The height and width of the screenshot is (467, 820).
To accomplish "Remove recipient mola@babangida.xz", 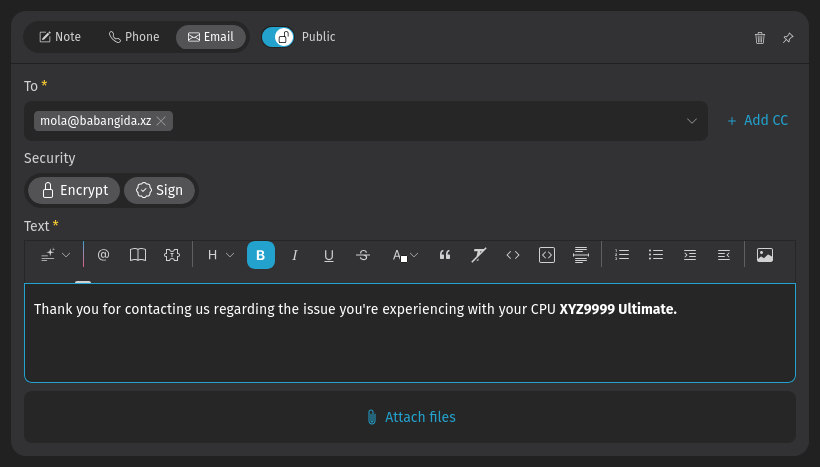I will 161,121.
